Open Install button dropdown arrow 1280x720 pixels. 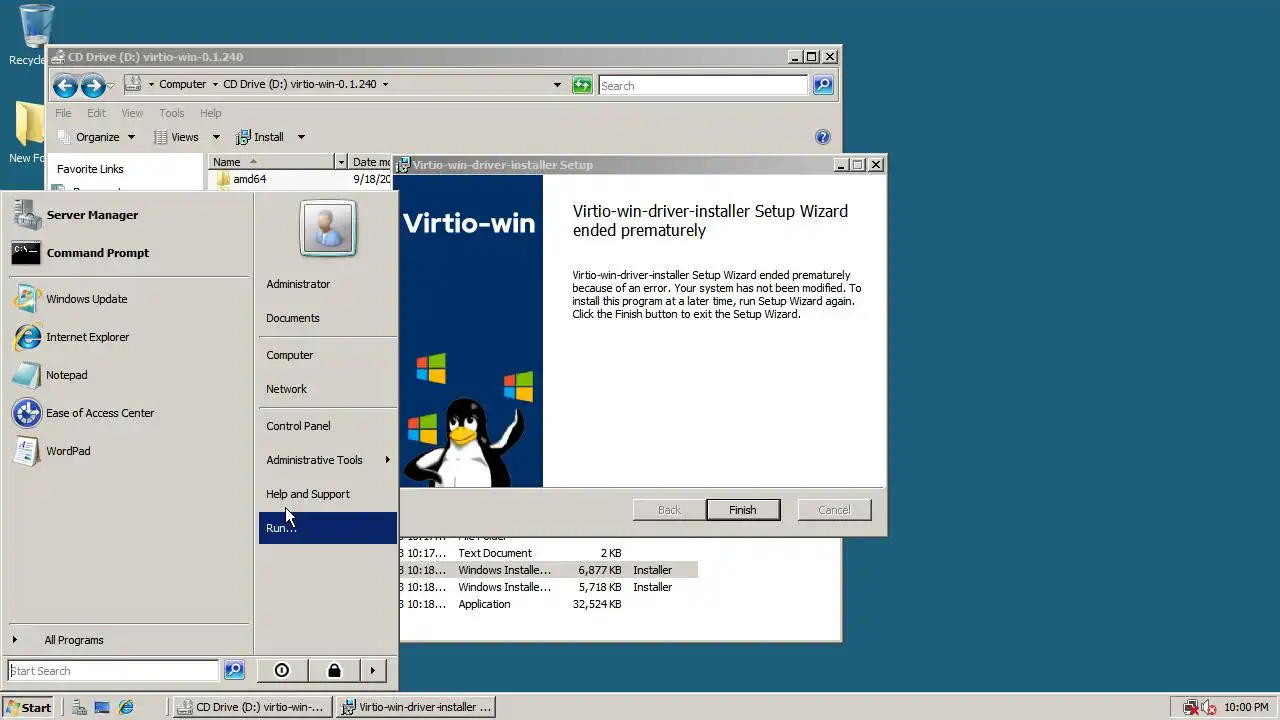301,137
